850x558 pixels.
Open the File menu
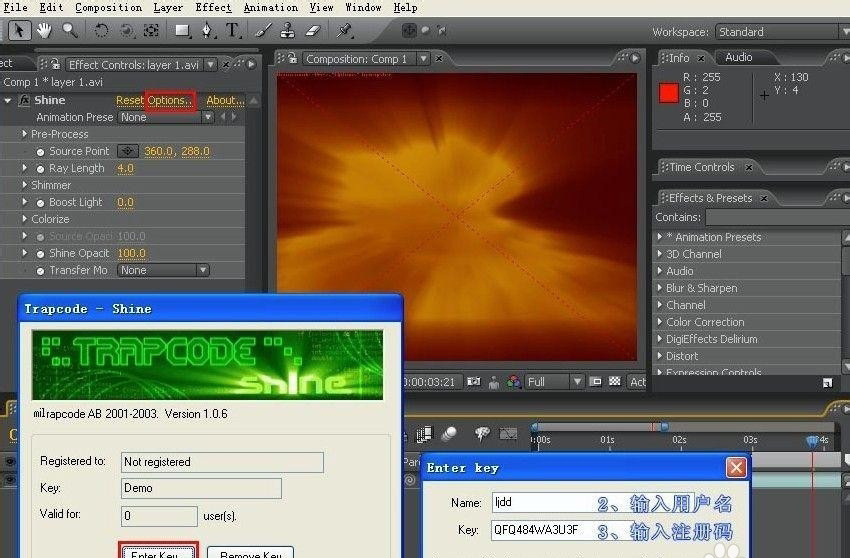pos(16,8)
